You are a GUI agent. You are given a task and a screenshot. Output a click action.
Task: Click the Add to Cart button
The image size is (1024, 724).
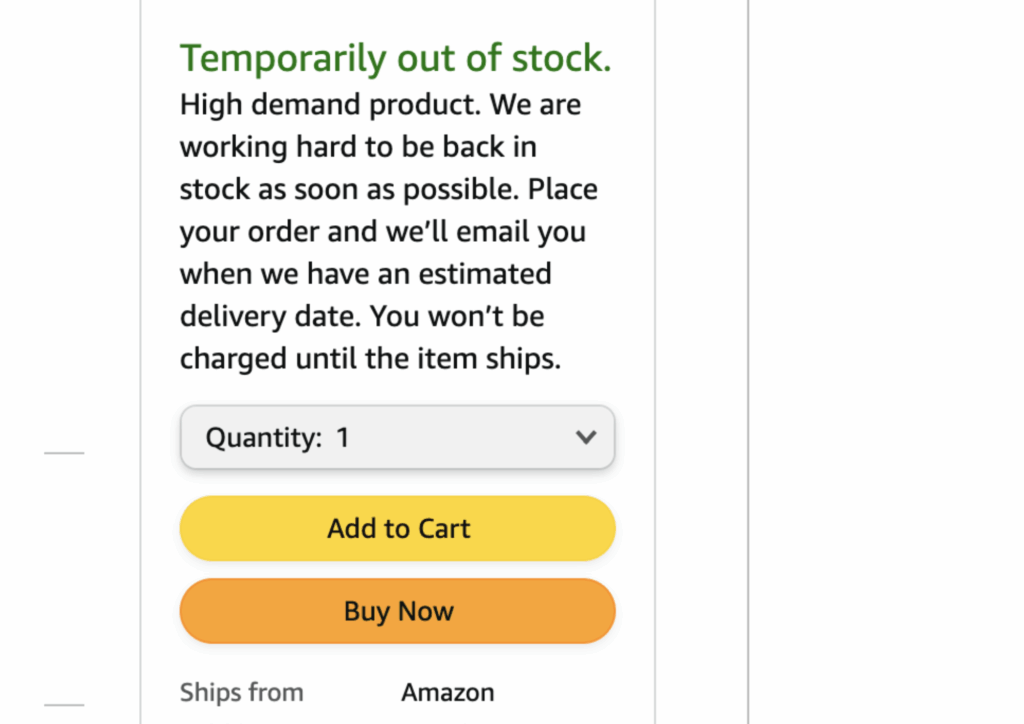tap(398, 528)
